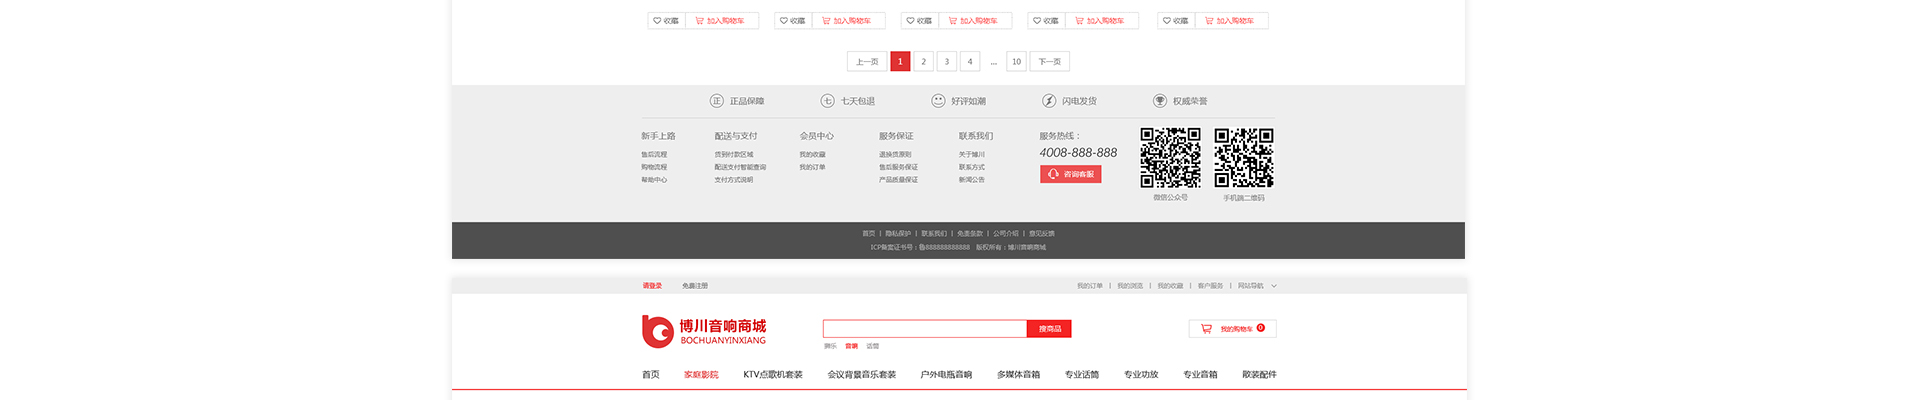This screenshot has height=400, width=1920.
Task: Go to the previous page with 上一页
Action: [x=867, y=61]
